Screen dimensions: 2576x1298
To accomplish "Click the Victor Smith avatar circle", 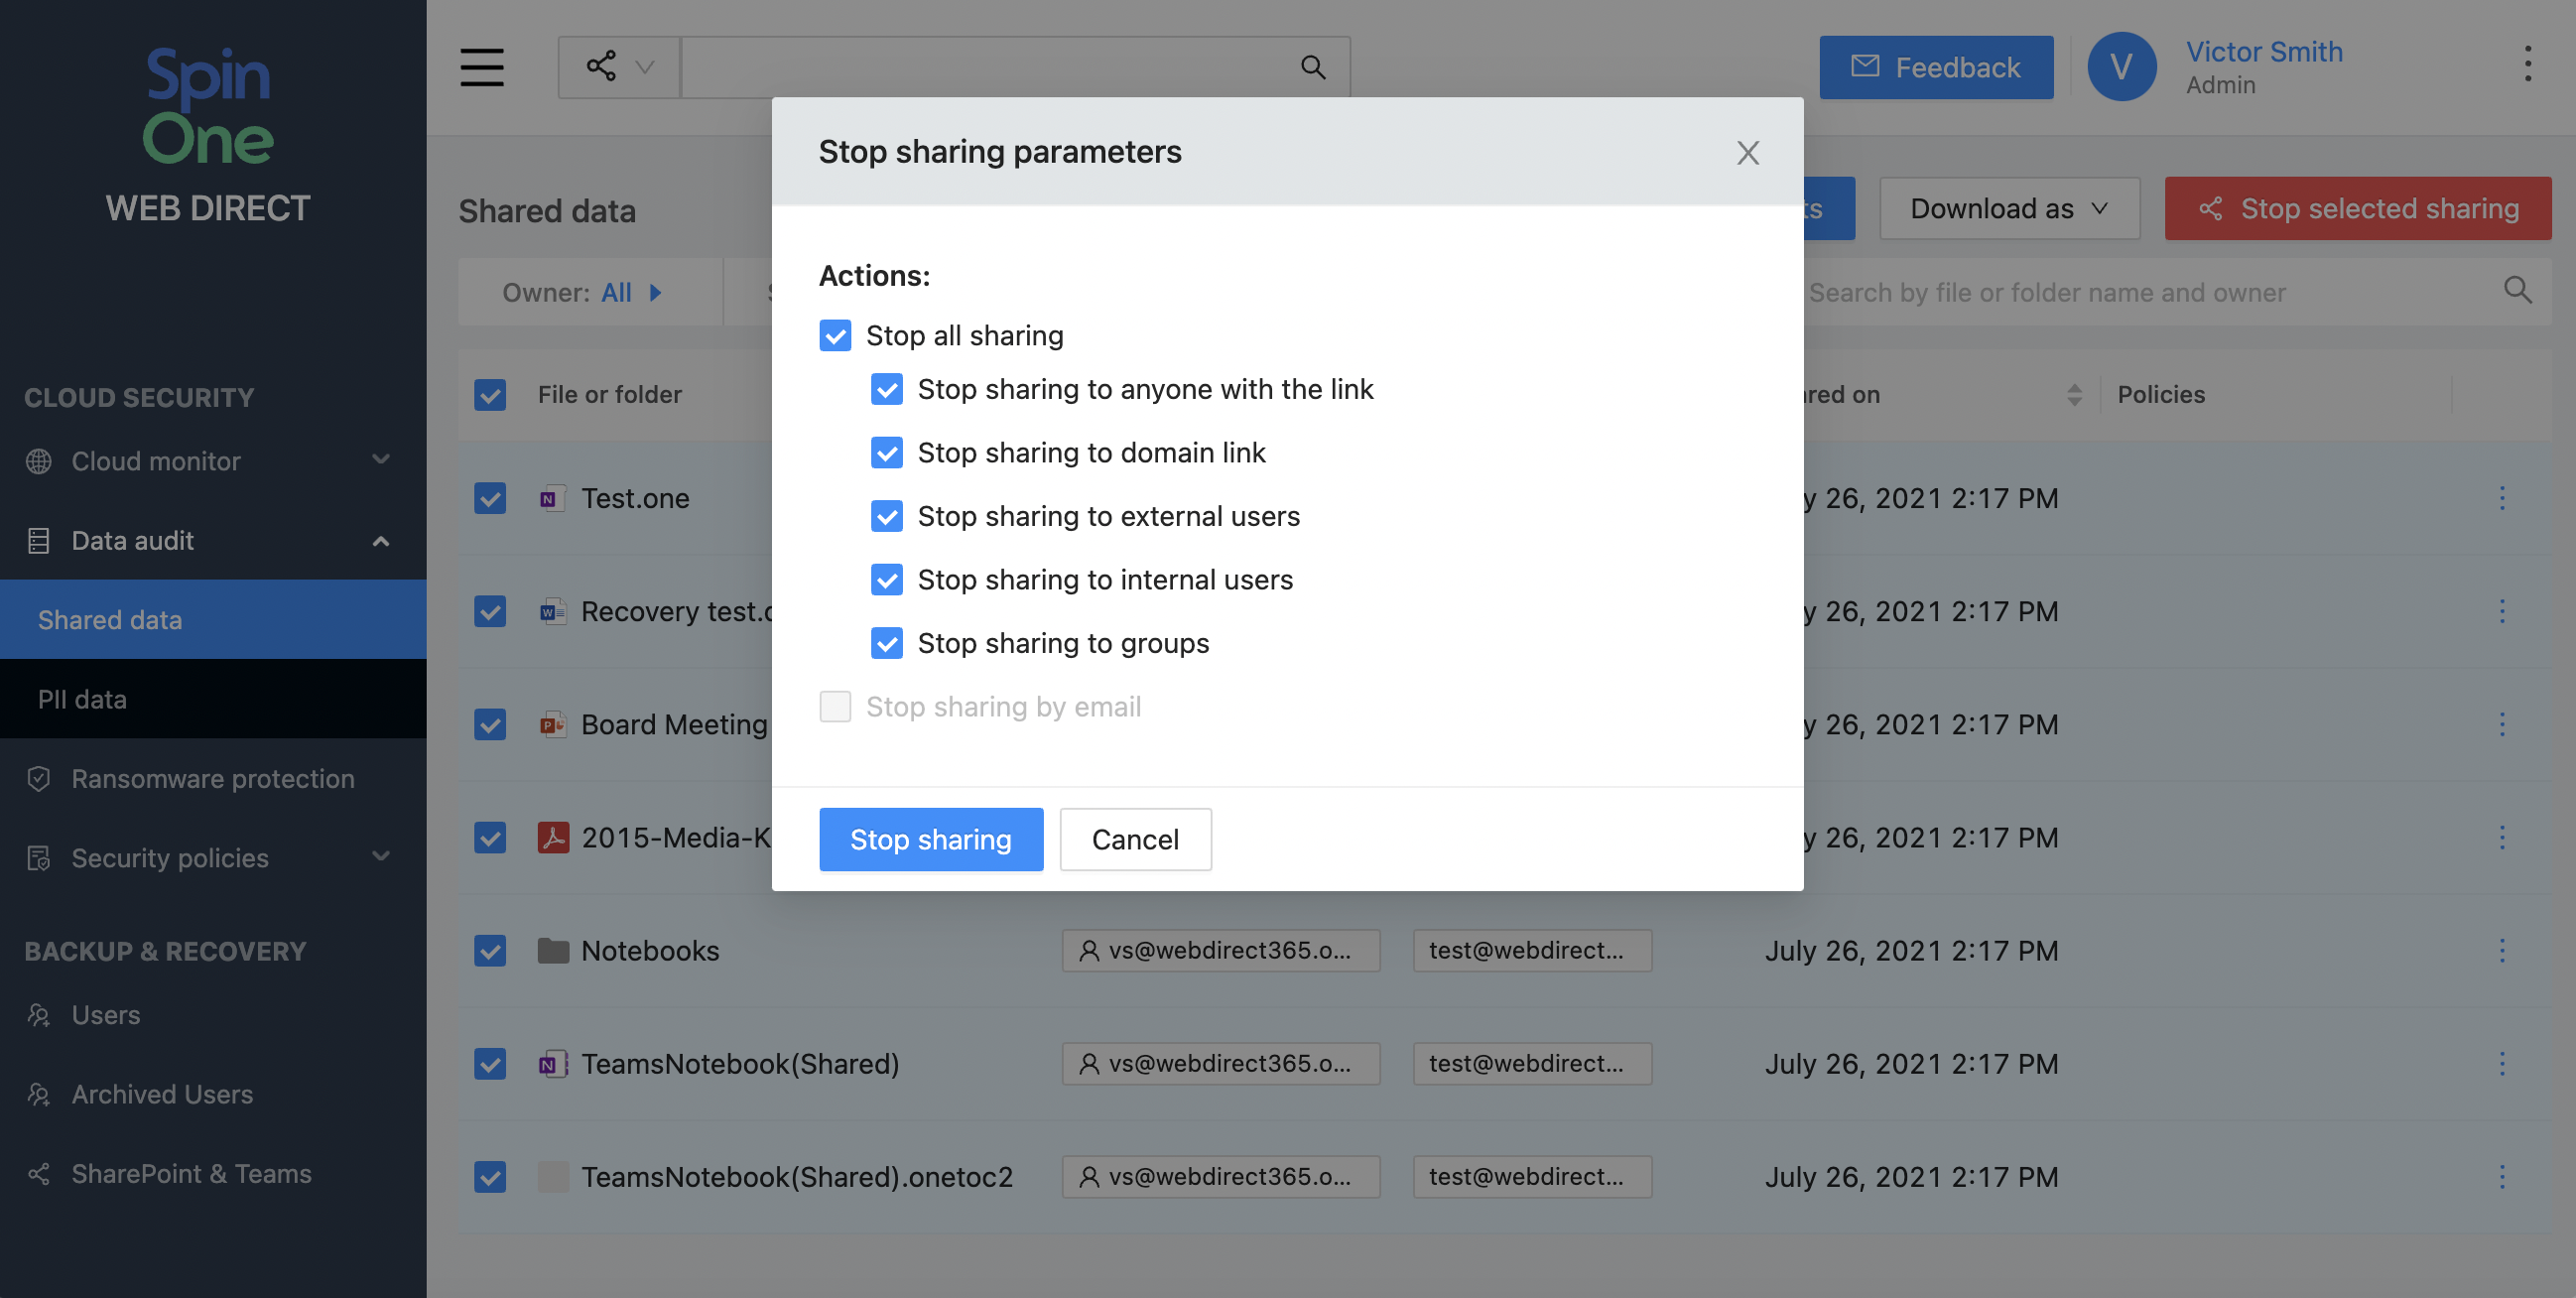I will pos(2120,67).
